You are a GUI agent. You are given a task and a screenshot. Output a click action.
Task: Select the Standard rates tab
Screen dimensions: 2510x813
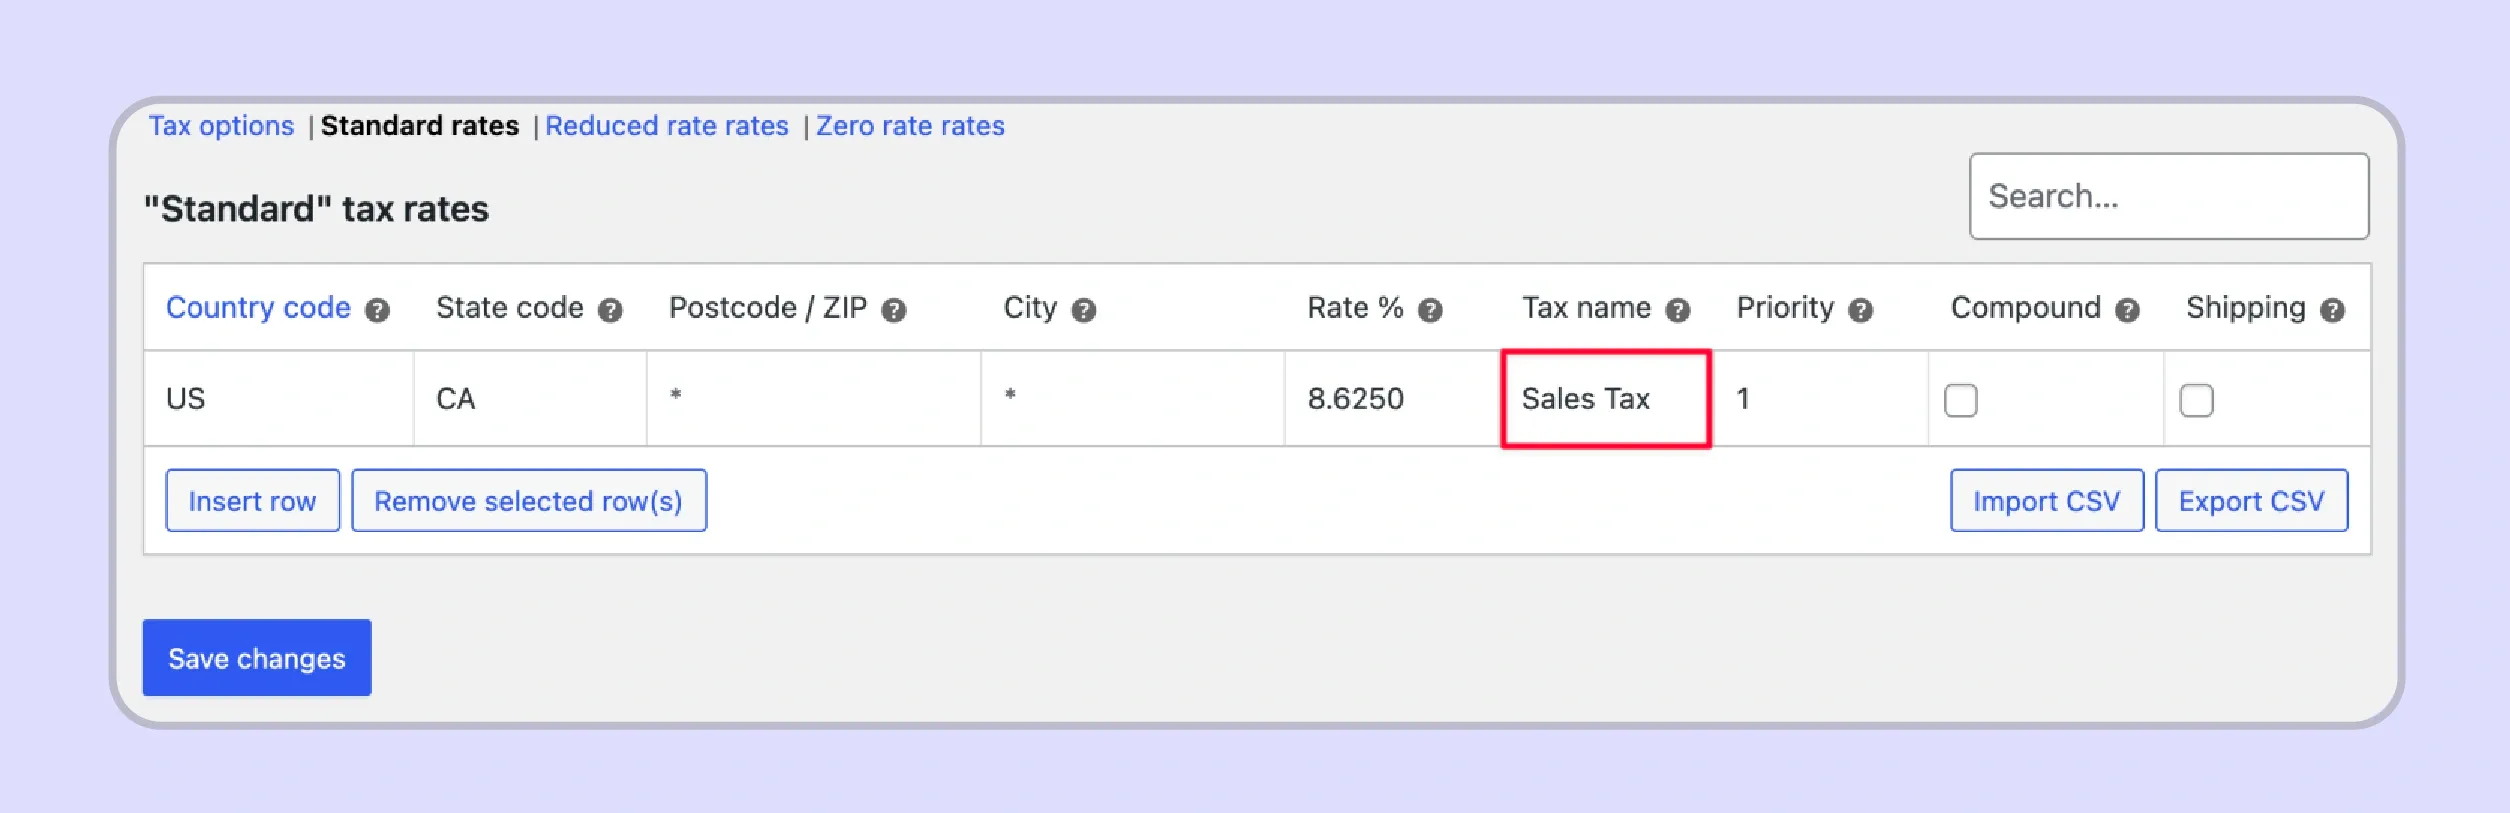420,126
